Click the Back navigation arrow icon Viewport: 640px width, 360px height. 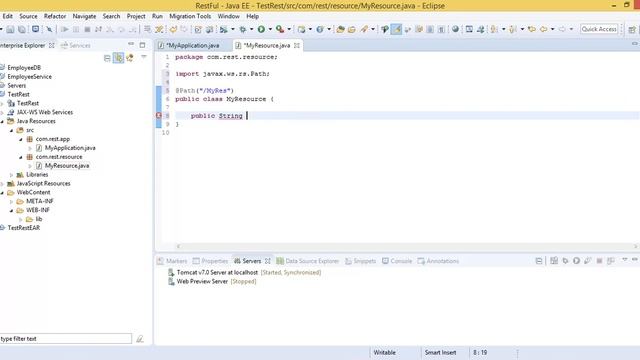[x=543, y=29]
